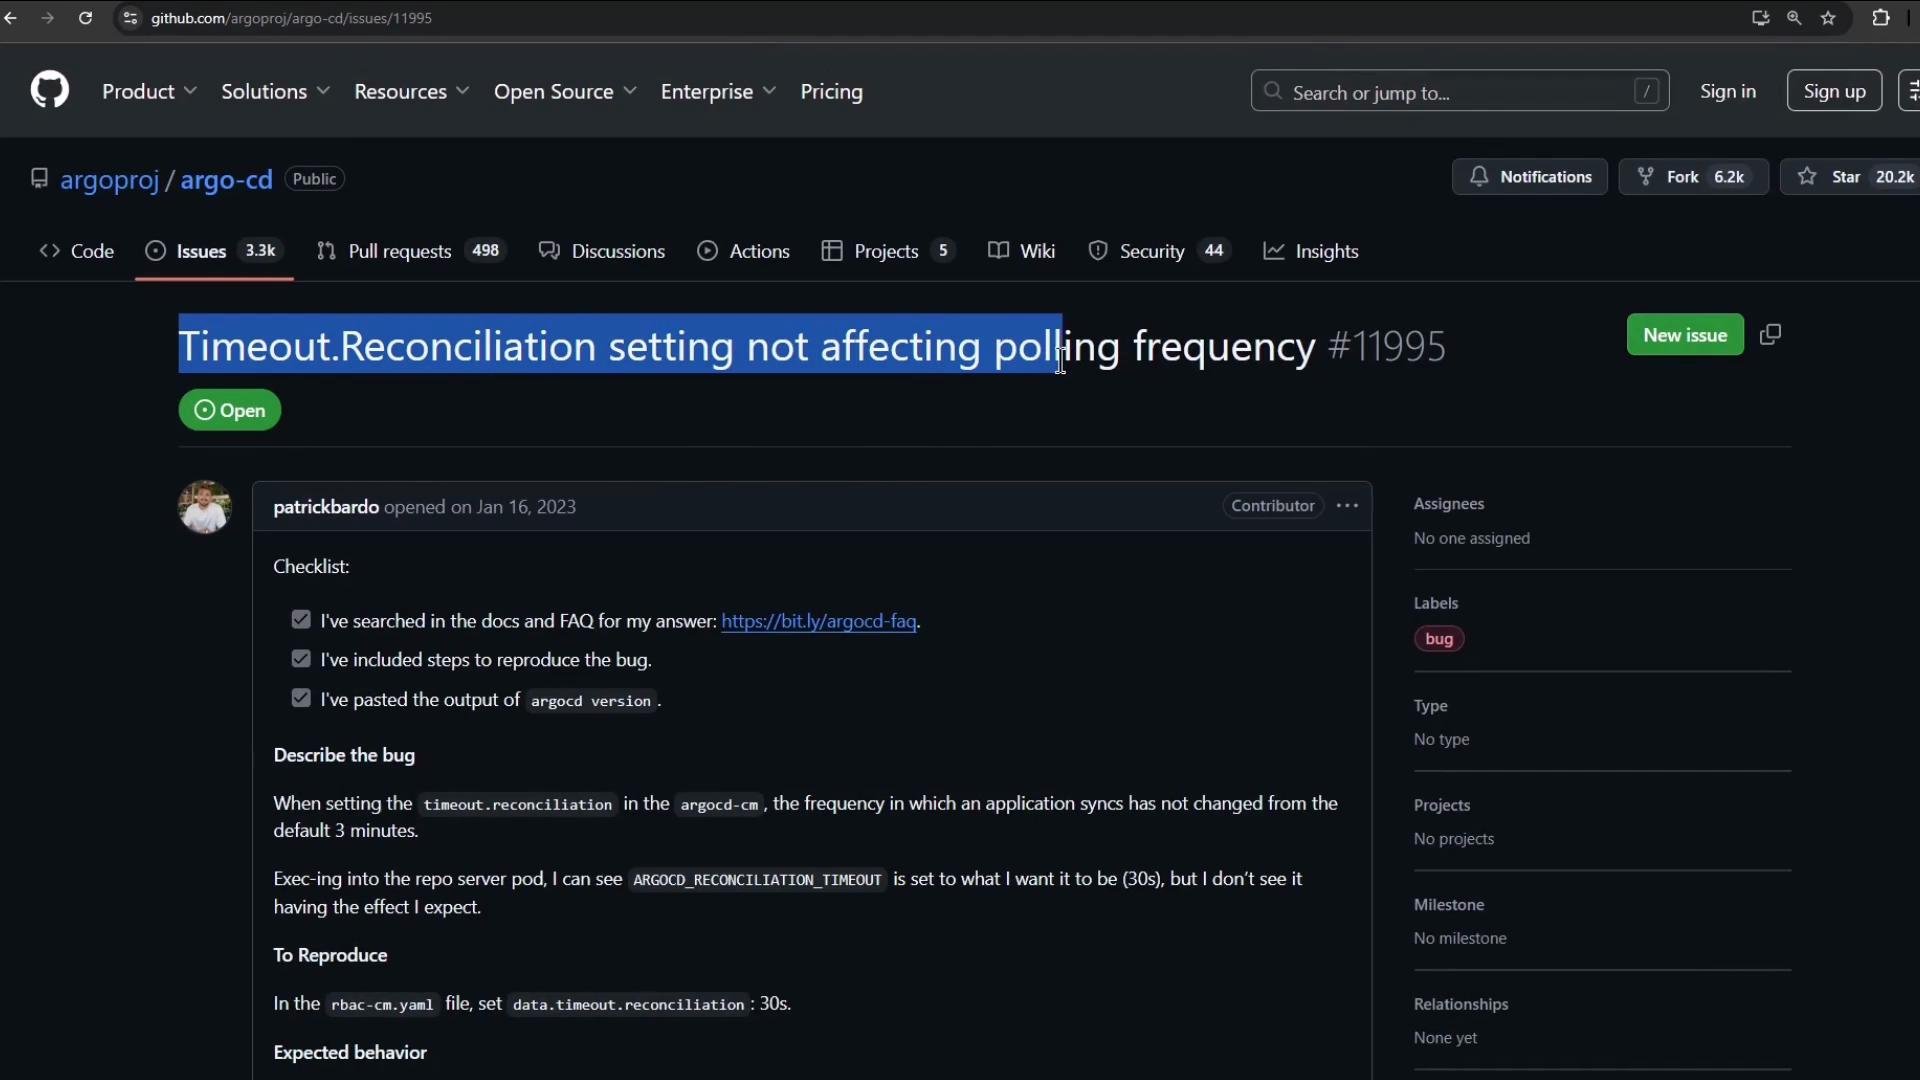Open the three-dot menu on patrickbardo's comment
Viewport: 1920px width, 1080px height.
tap(1347, 506)
